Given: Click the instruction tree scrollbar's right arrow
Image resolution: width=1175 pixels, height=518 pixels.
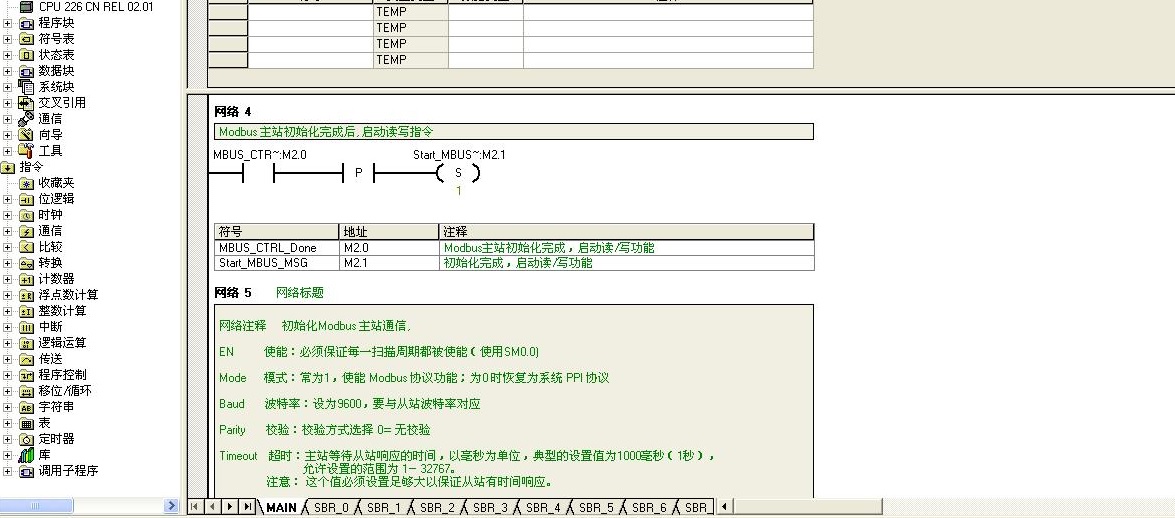Looking at the screenshot, I should coord(172,506).
